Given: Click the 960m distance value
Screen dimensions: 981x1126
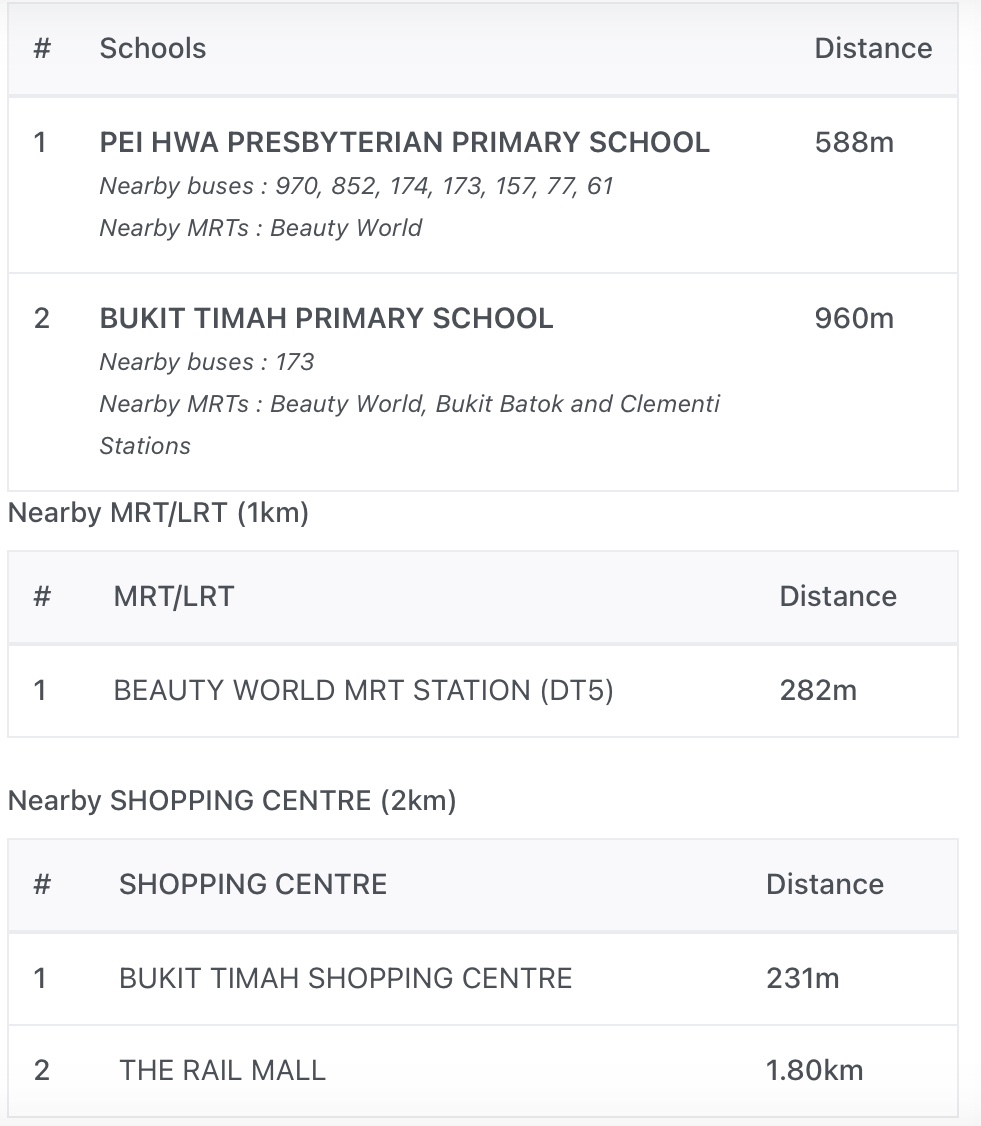Looking at the screenshot, I should (x=854, y=318).
